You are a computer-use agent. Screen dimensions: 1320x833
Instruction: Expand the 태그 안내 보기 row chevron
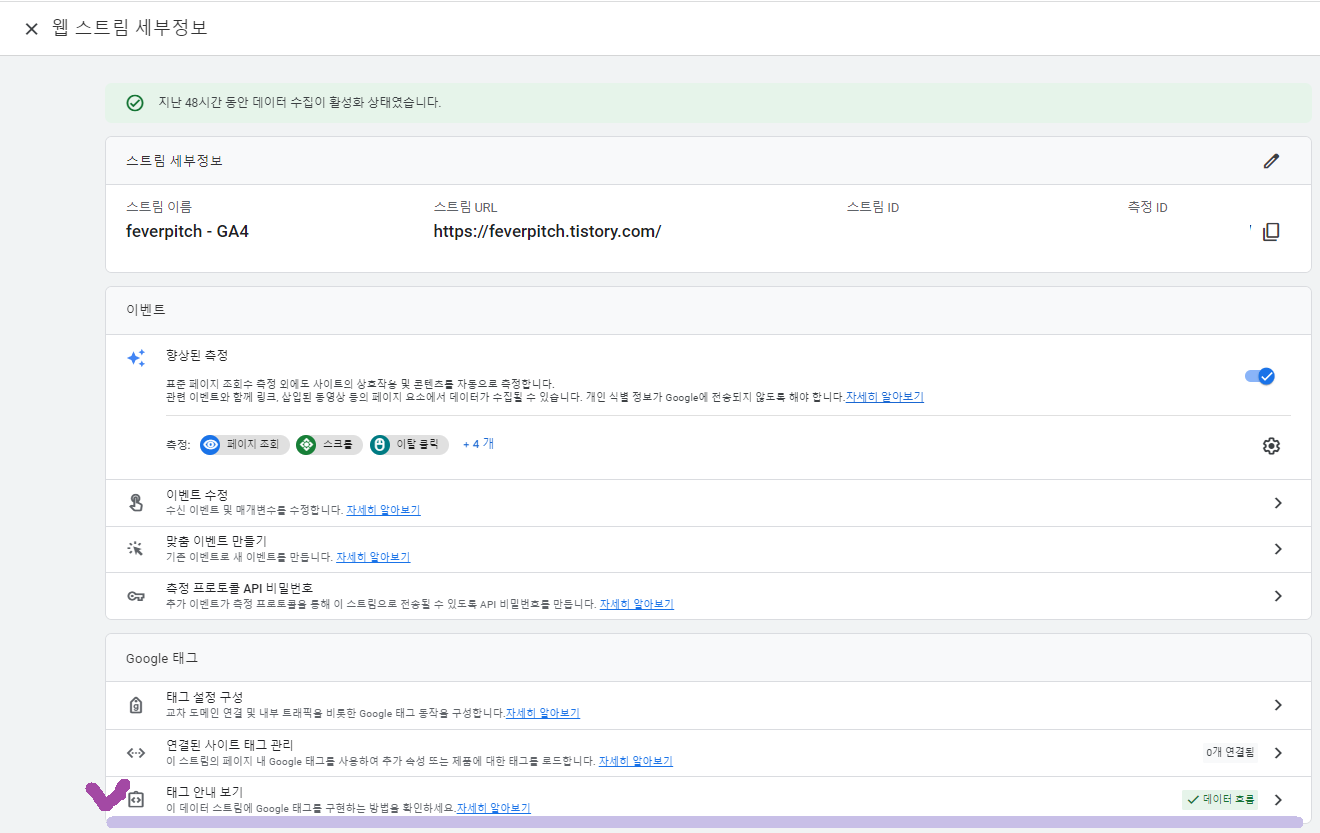(x=1277, y=798)
